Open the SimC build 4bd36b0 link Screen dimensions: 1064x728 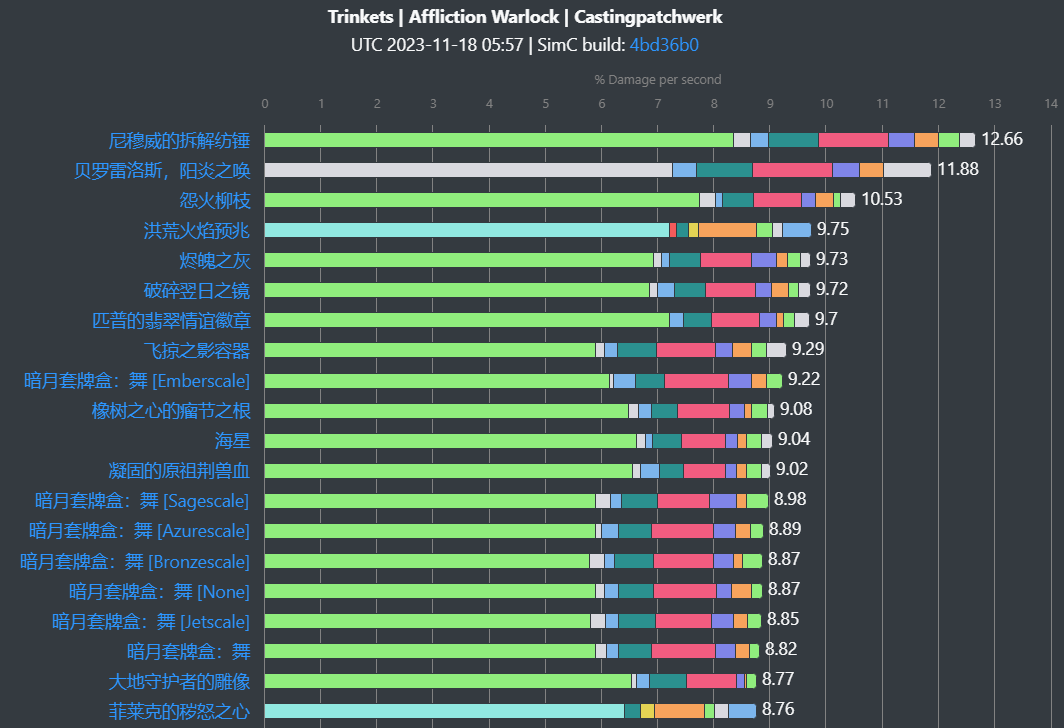coord(664,45)
